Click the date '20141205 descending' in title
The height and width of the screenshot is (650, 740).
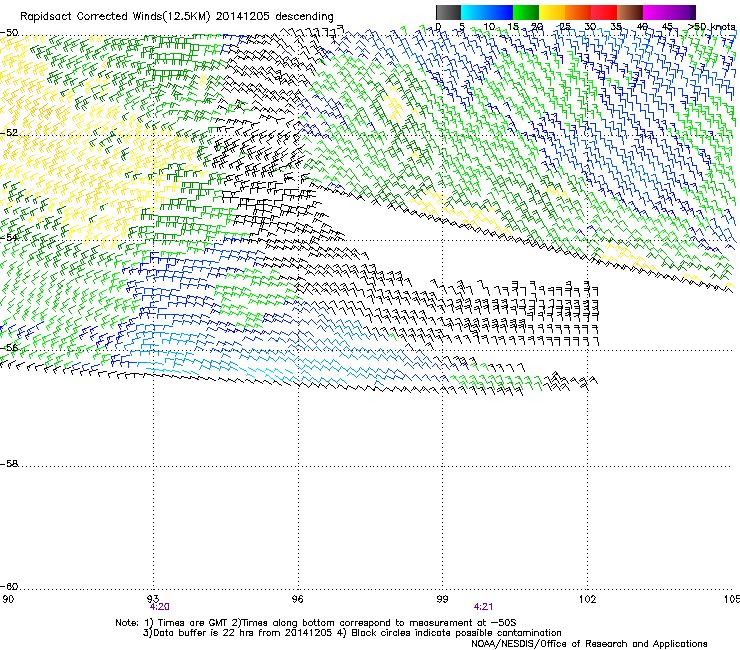click(275, 17)
